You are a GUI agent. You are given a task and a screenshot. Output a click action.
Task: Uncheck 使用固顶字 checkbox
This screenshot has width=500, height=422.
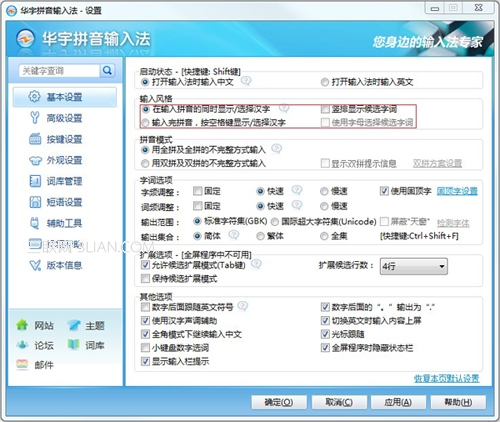tap(384, 191)
